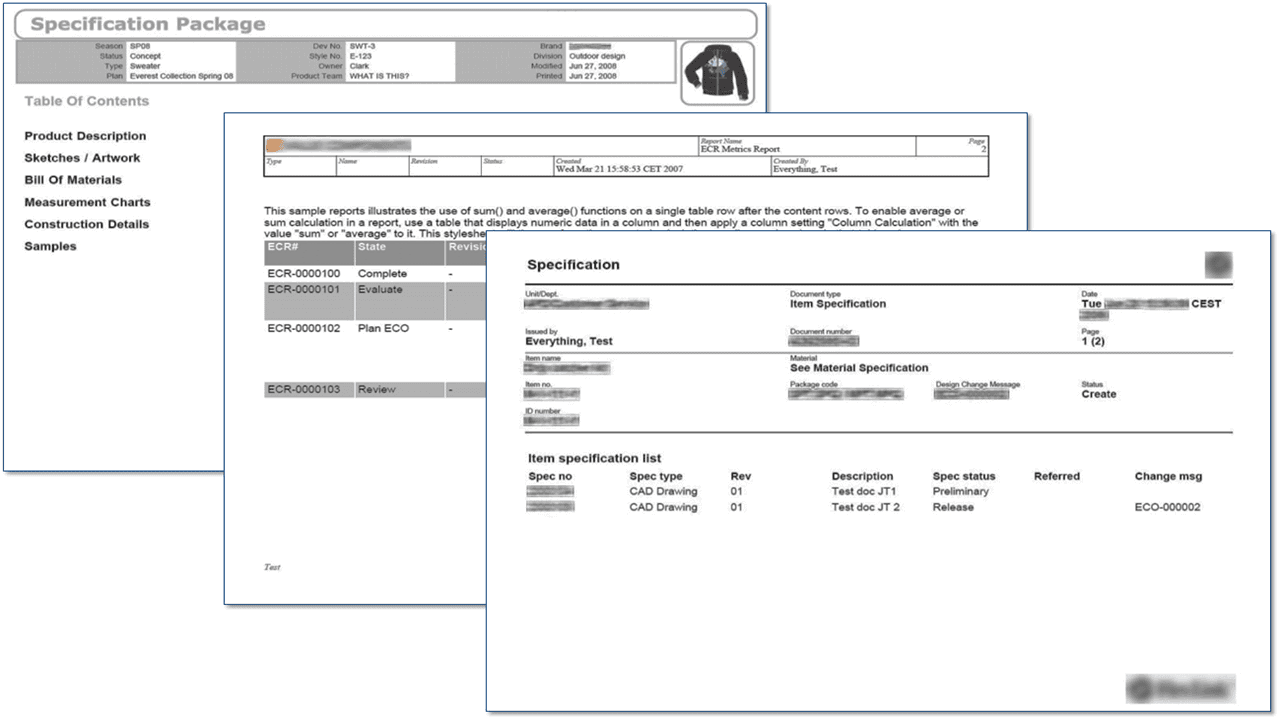Select the ECR-0000100 row

[303, 273]
